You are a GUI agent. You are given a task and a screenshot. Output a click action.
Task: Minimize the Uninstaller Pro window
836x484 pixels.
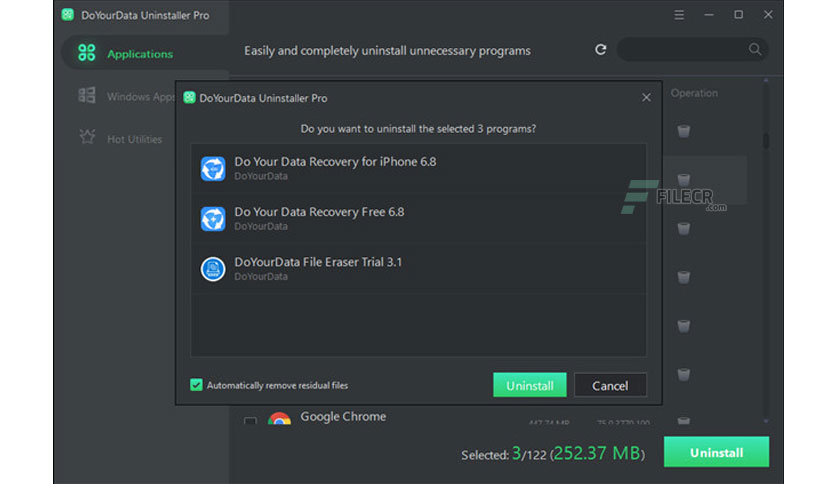coord(709,15)
